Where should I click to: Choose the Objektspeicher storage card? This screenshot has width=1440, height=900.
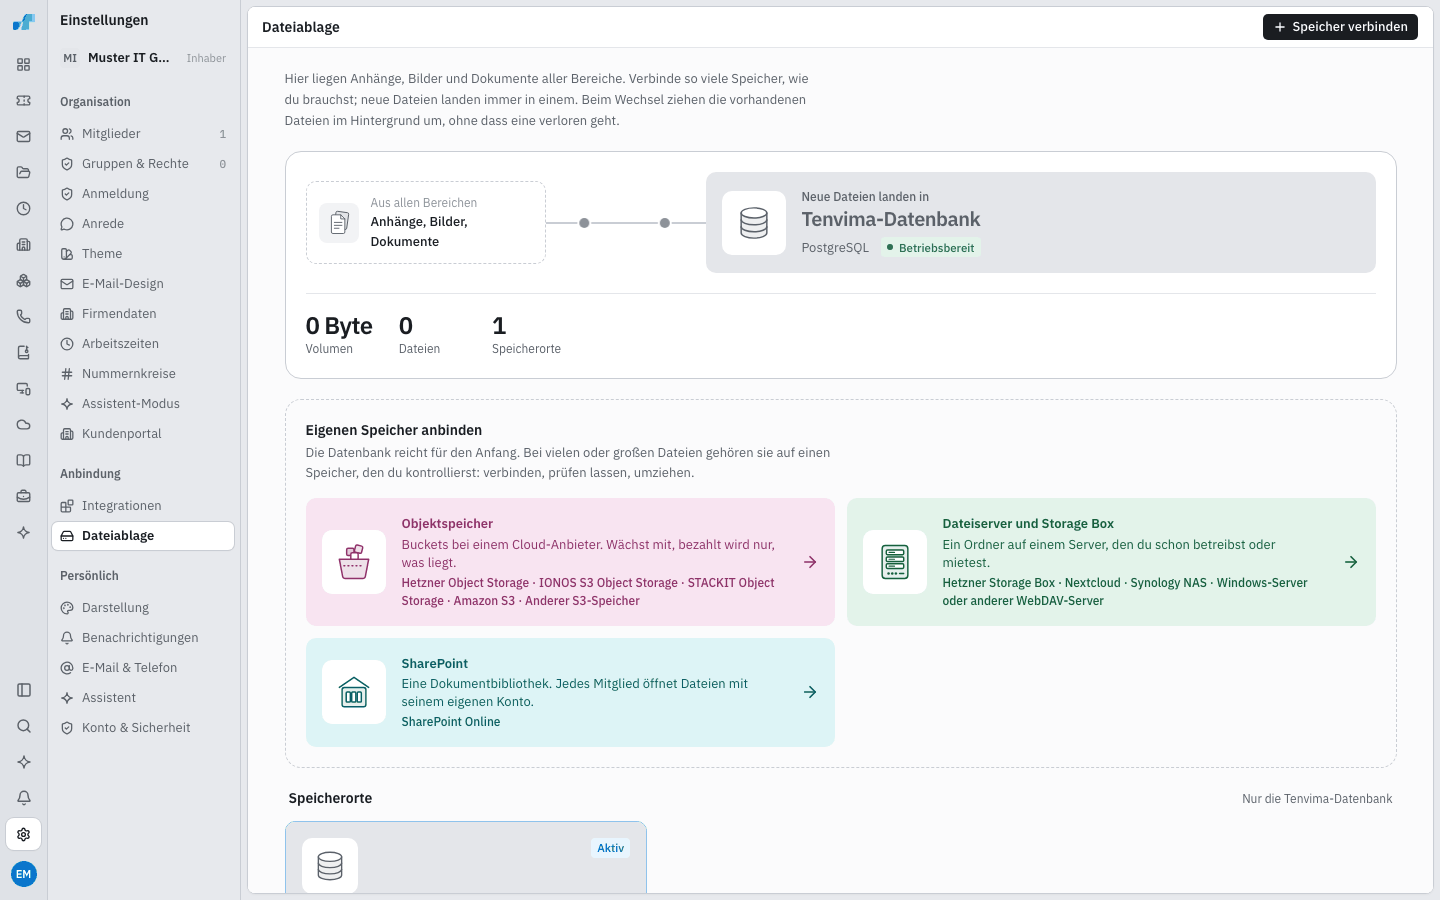pyautogui.click(x=570, y=562)
